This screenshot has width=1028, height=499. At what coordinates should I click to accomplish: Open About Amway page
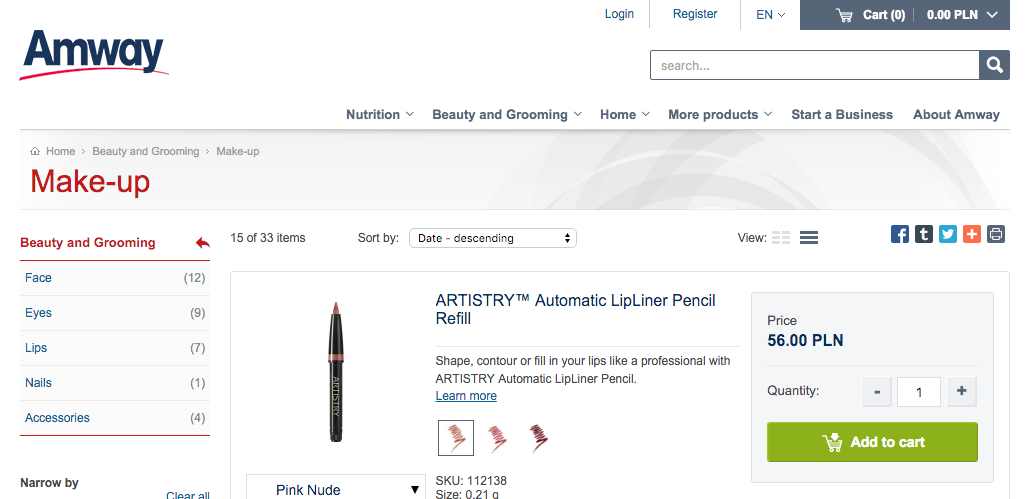pyautogui.click(x=957, y=114)
